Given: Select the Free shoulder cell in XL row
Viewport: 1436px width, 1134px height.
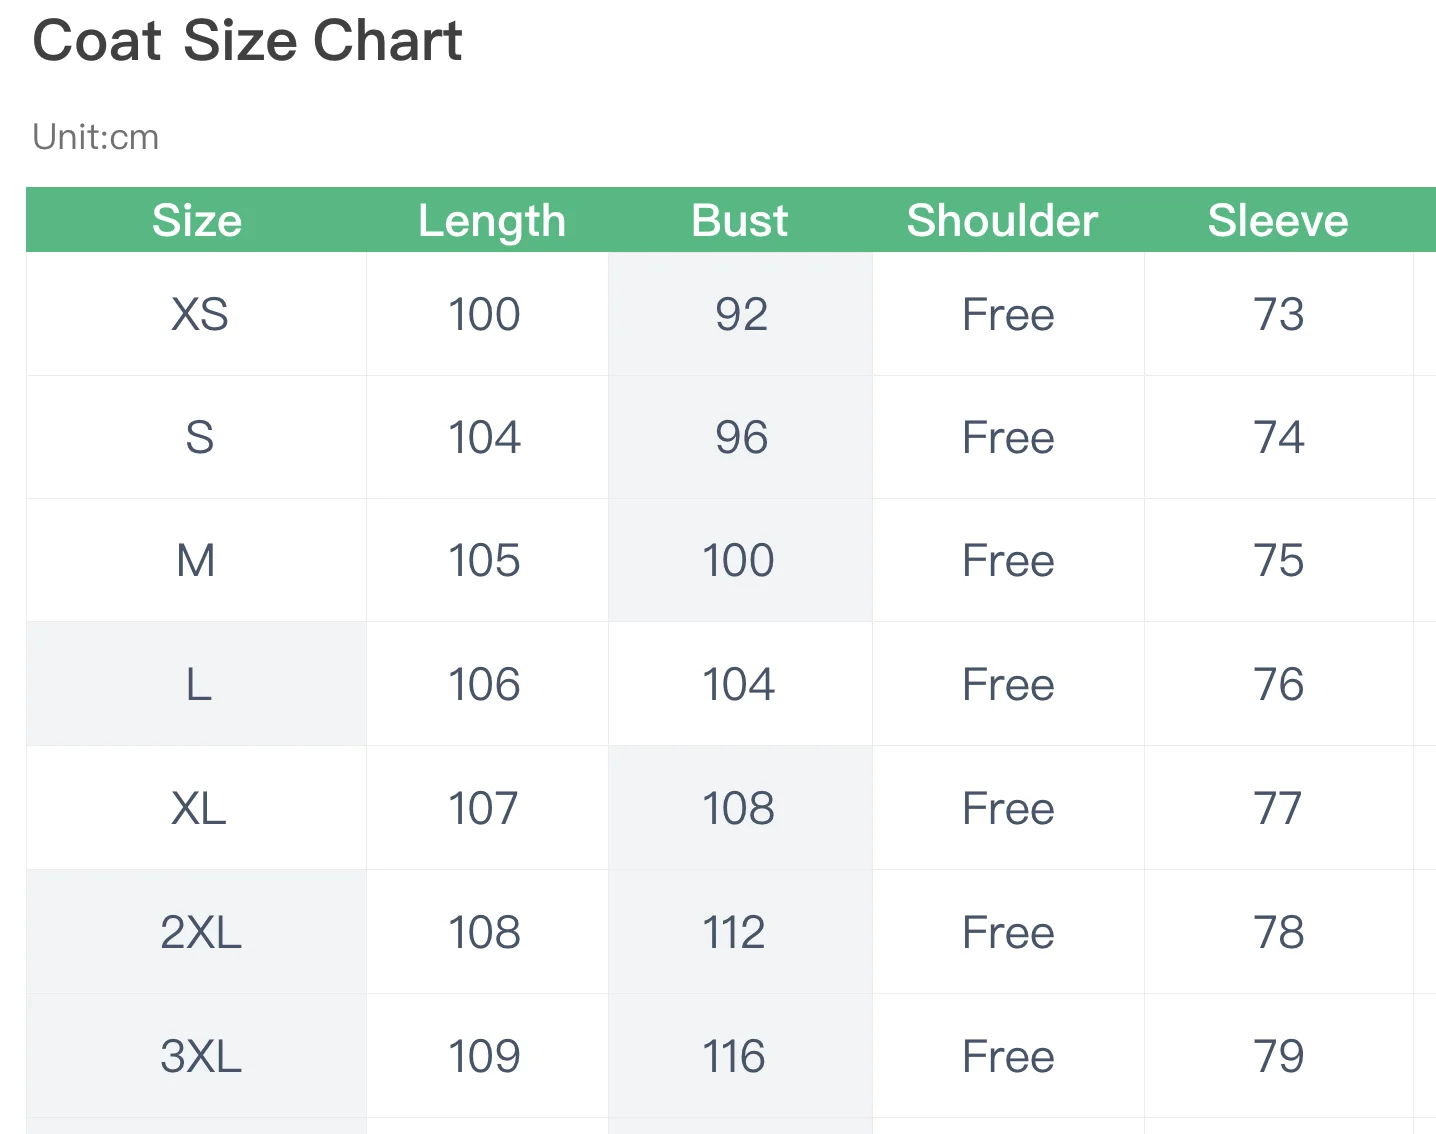Looking at the screenshot, I should coord(1008,808).
